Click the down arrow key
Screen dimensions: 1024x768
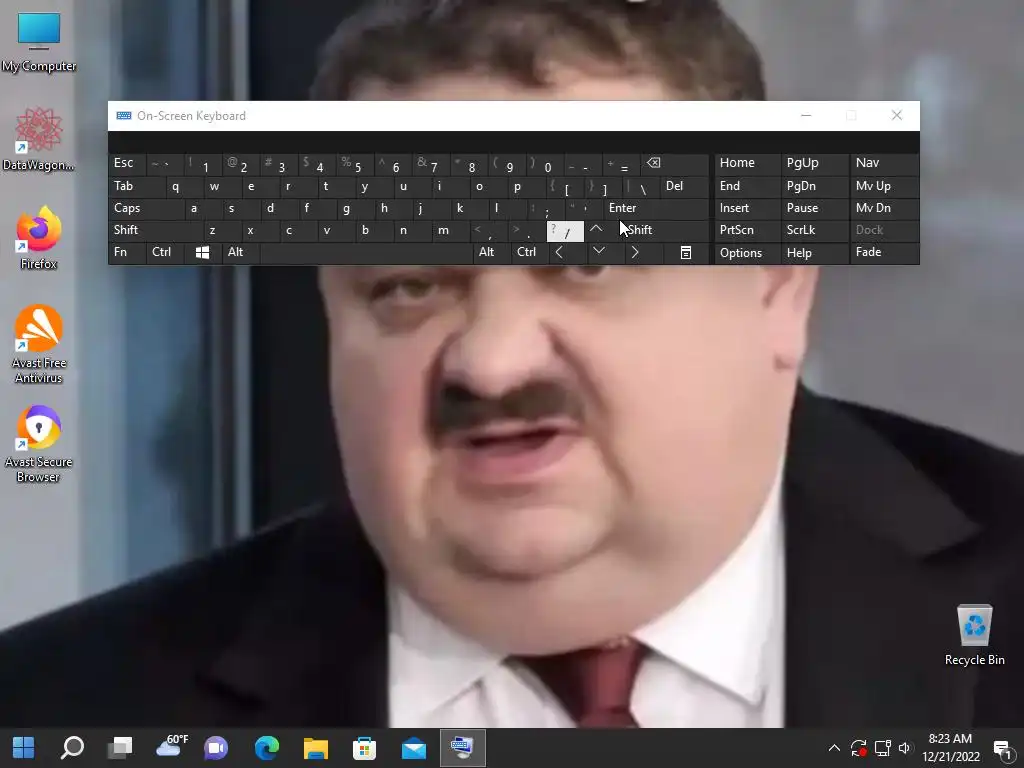pos(598,251)
